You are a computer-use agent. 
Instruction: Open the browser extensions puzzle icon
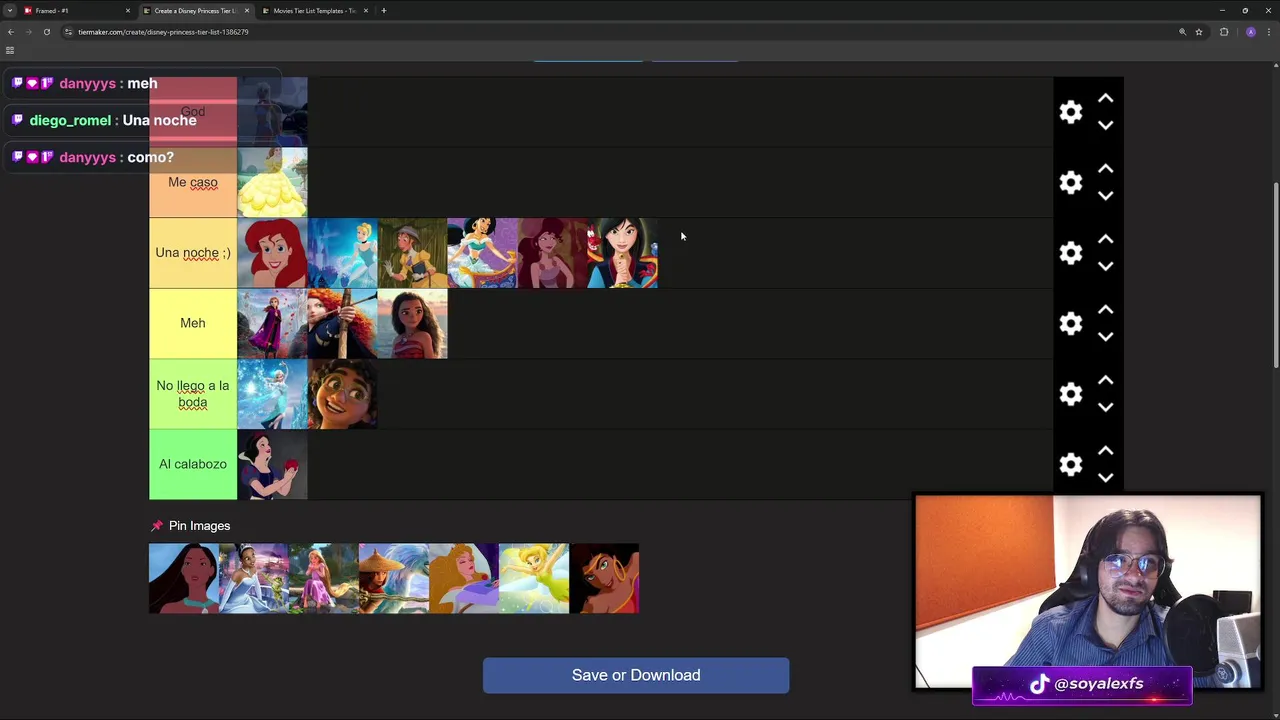click(x=1224, y=32)
